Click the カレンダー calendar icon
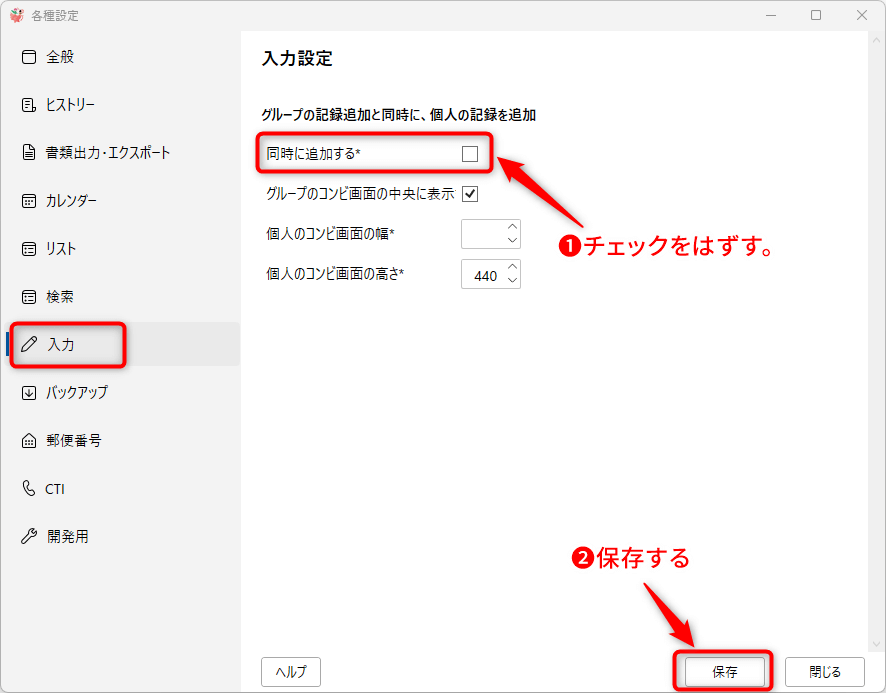Image resolution: width=886 pixels, height=693 pixels. [29, 201]
